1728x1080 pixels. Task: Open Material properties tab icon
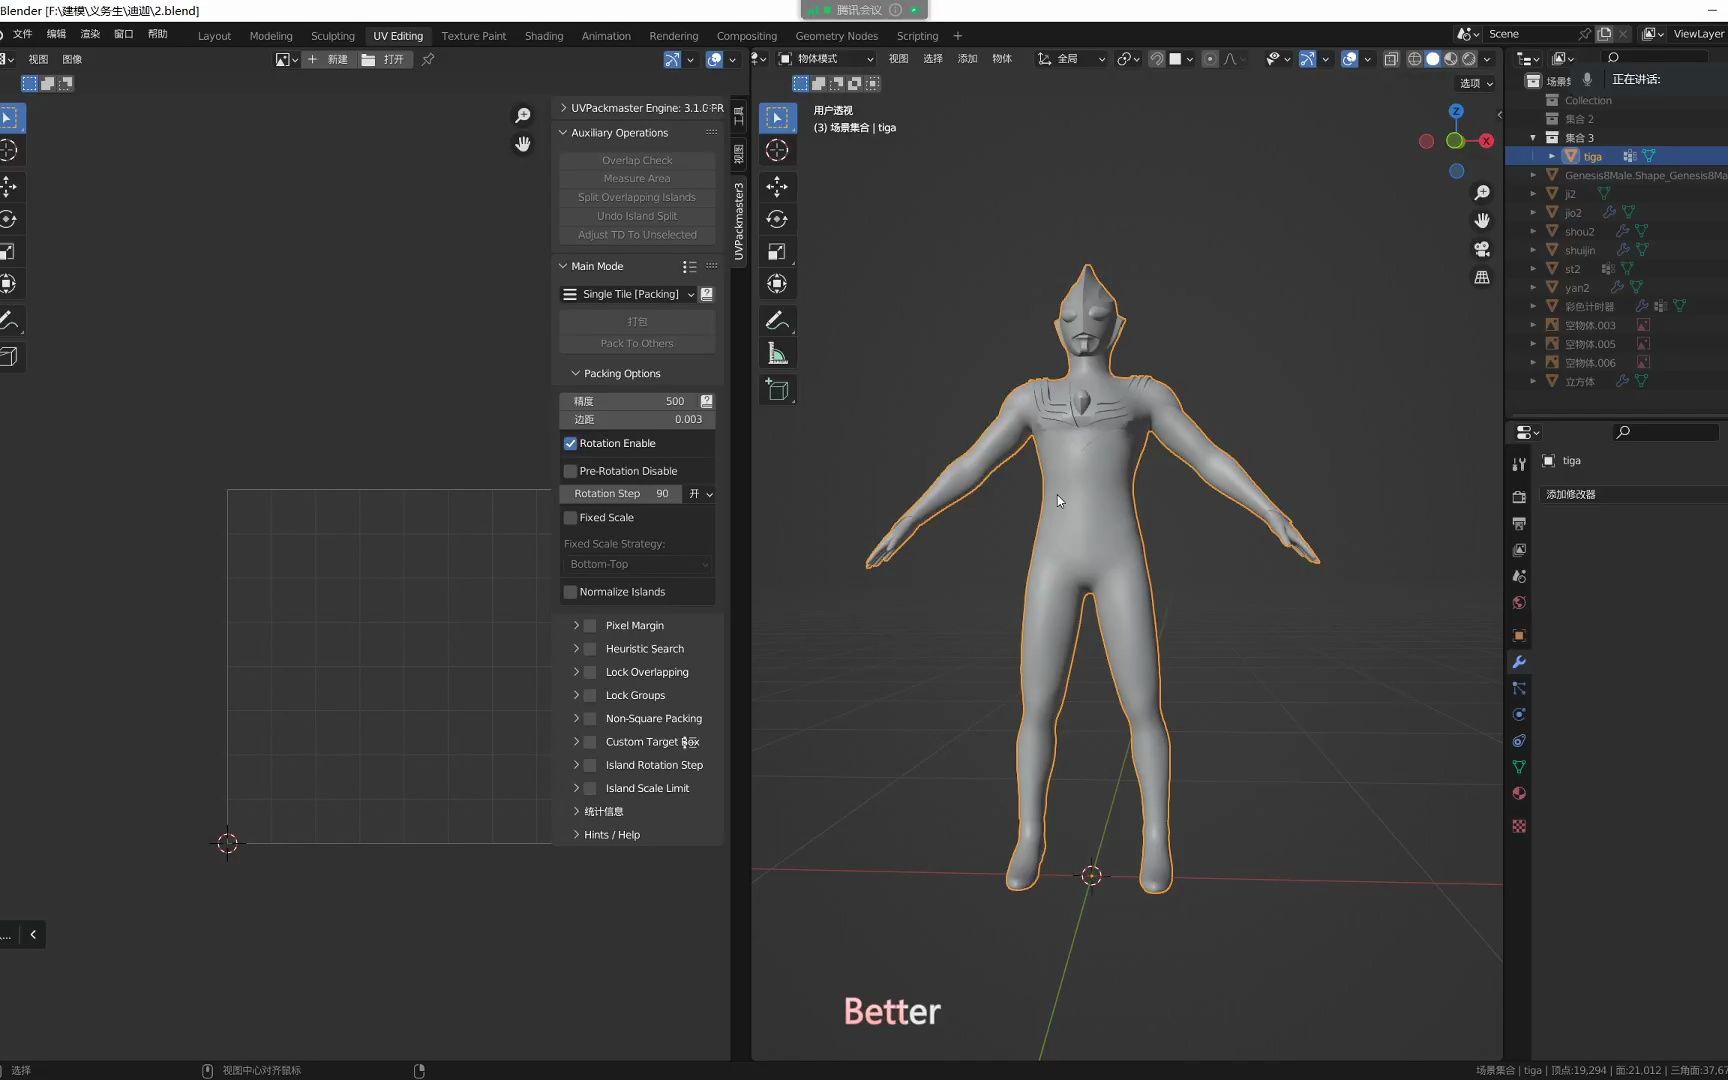click(x=1519, y=793)
